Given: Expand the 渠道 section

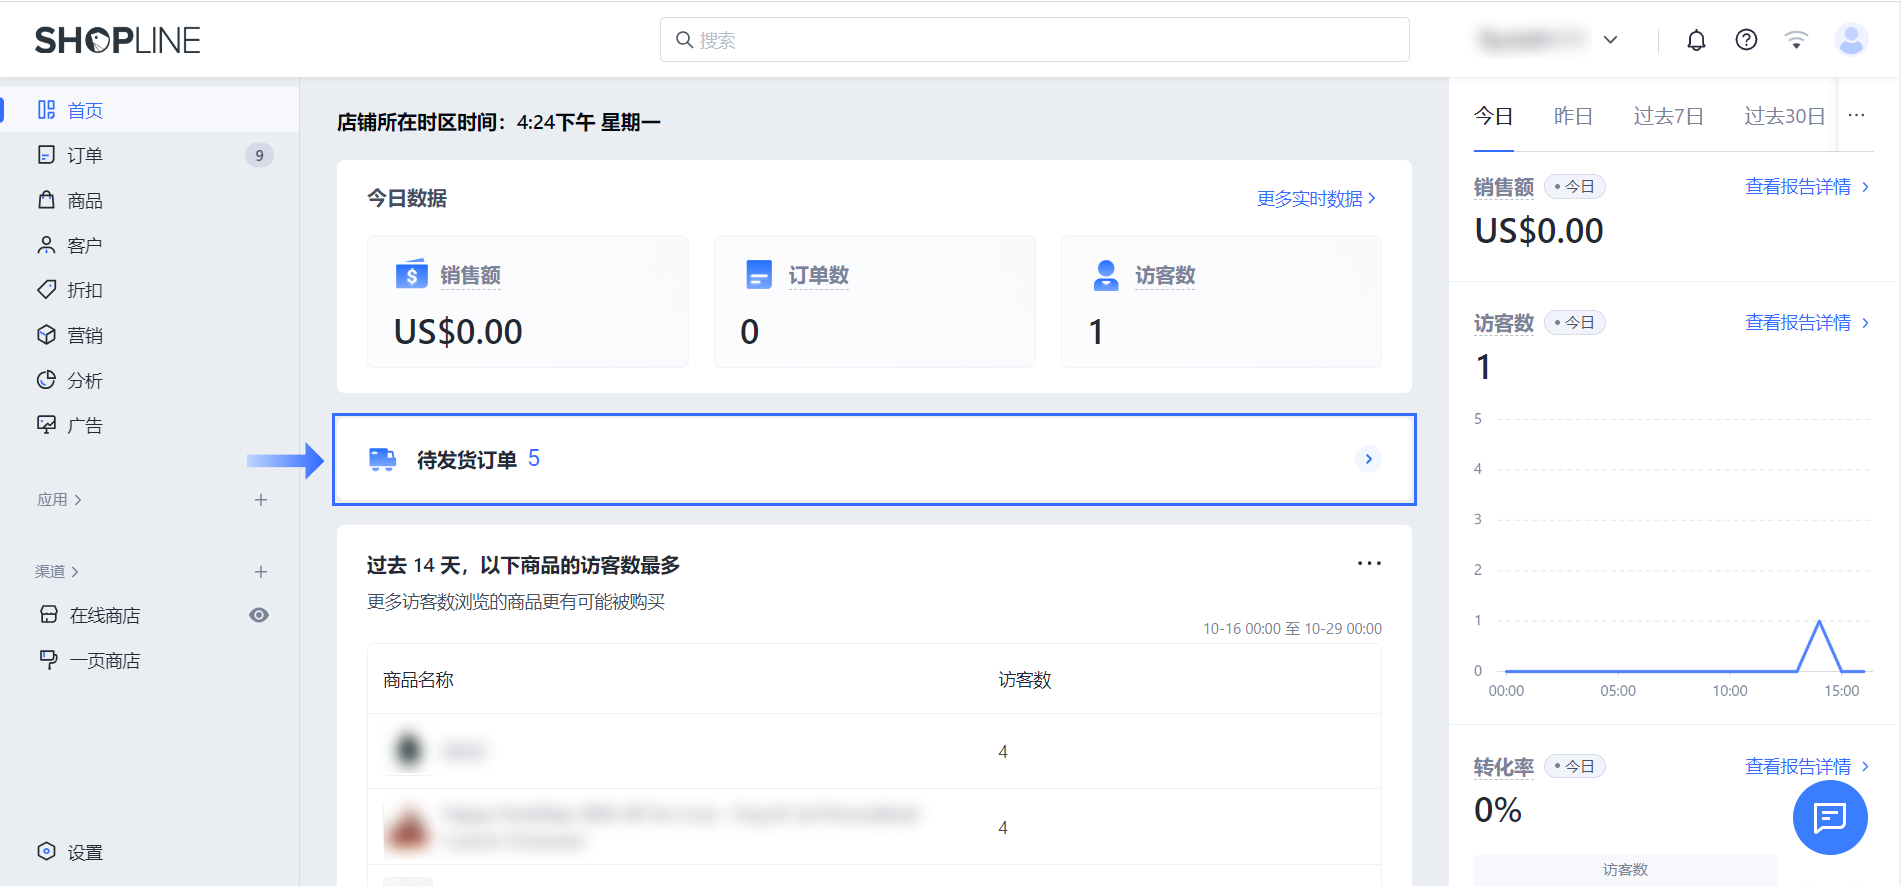Looking at the screenshot, I should click(x=57, y=571).
